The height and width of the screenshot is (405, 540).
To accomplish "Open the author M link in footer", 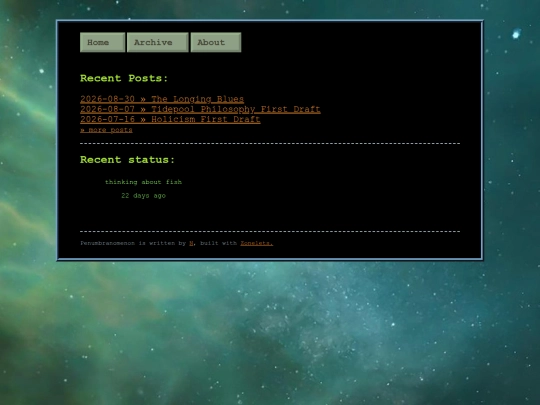I will pyautogui.click(x=191, y=243).
